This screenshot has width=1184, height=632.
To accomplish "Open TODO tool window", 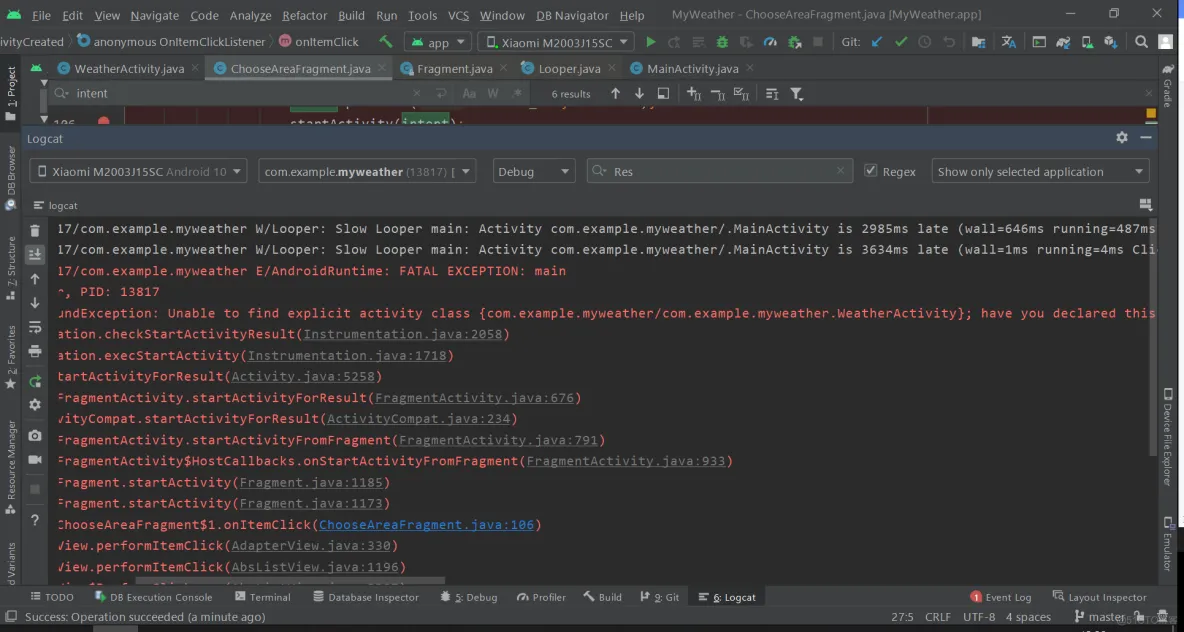I will 51,597.
